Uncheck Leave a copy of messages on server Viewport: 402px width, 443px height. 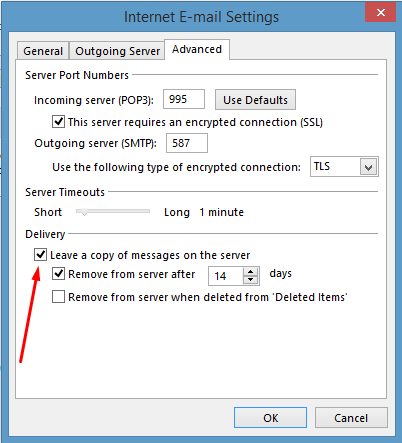click(x=40, y=255)
